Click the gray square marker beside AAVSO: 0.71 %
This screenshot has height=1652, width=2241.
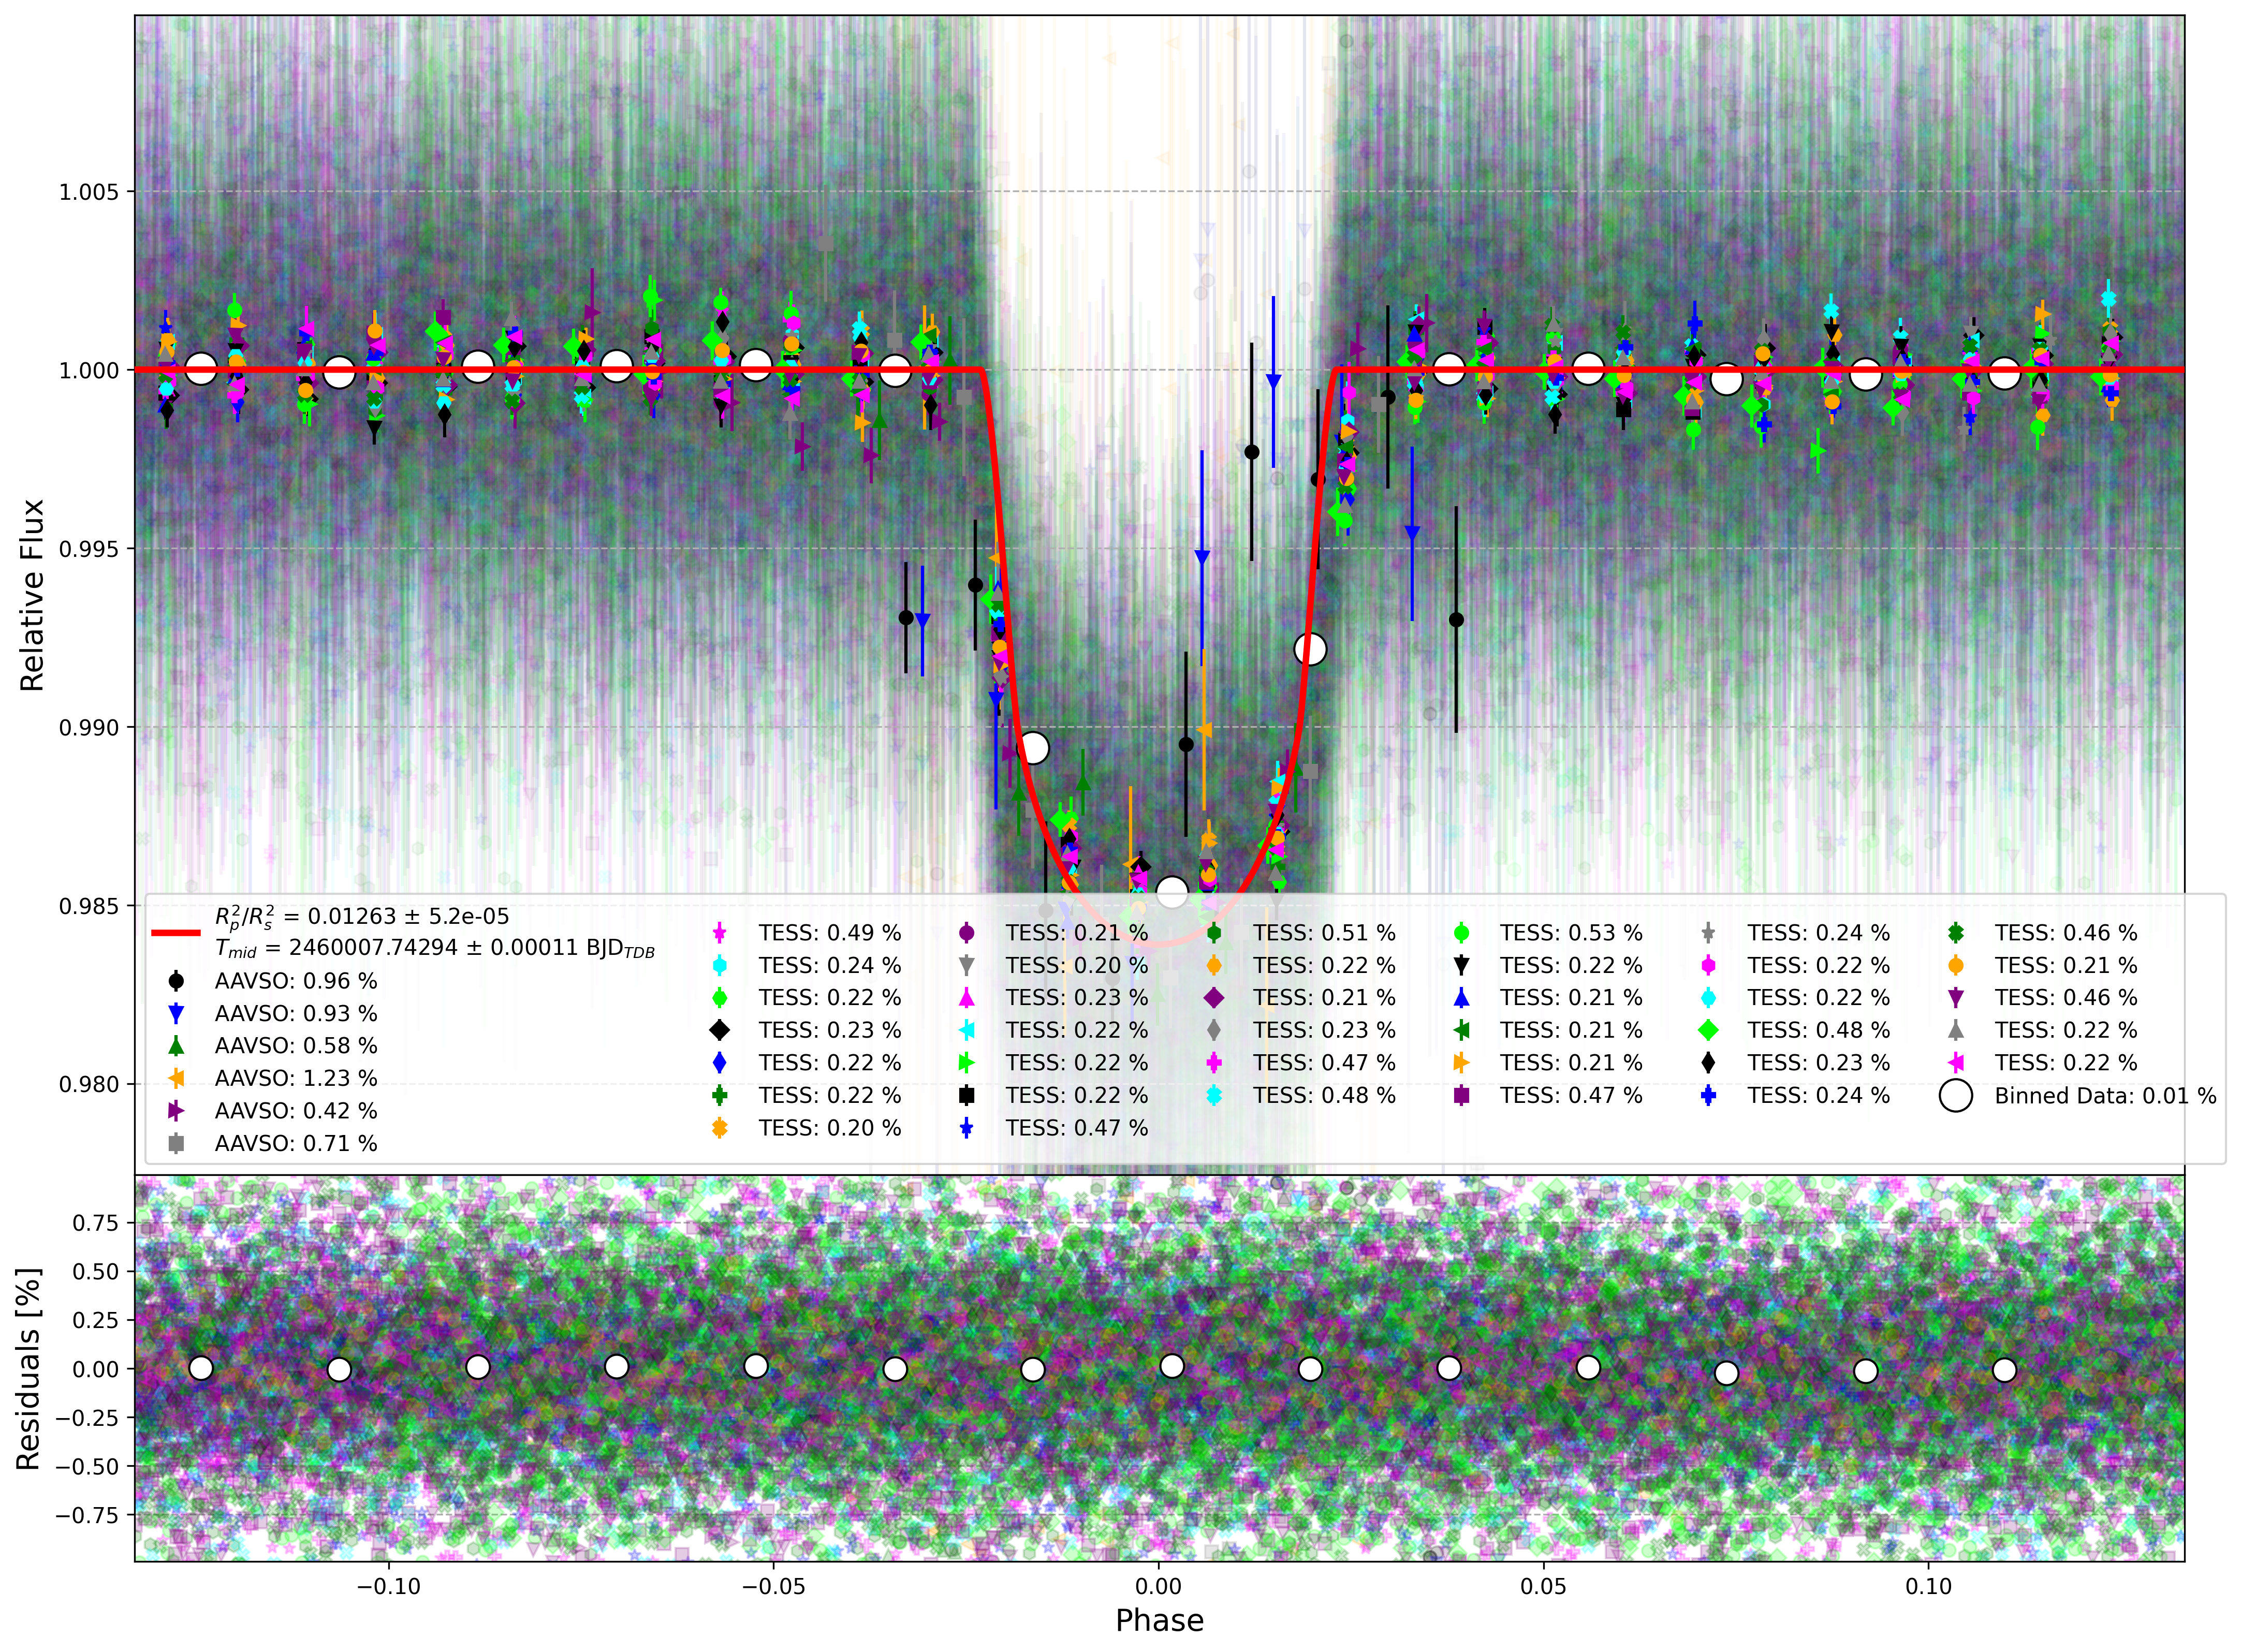click(176, 1143)
